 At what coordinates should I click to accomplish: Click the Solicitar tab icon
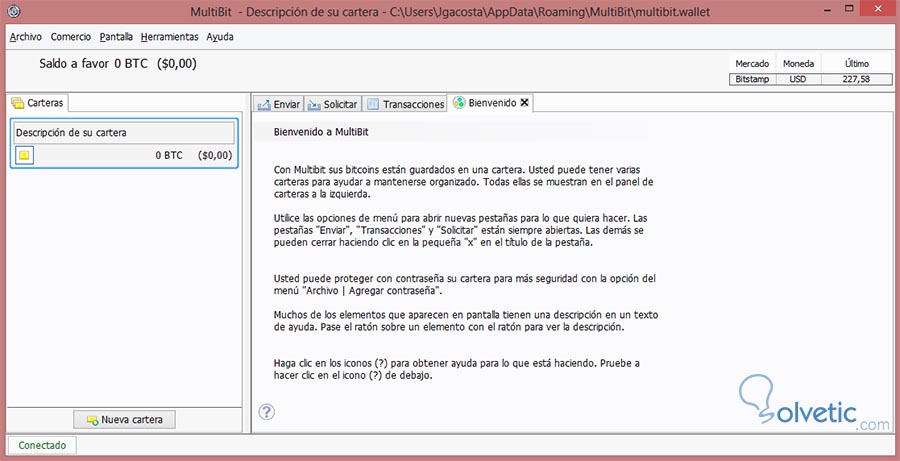click(314, 104)
